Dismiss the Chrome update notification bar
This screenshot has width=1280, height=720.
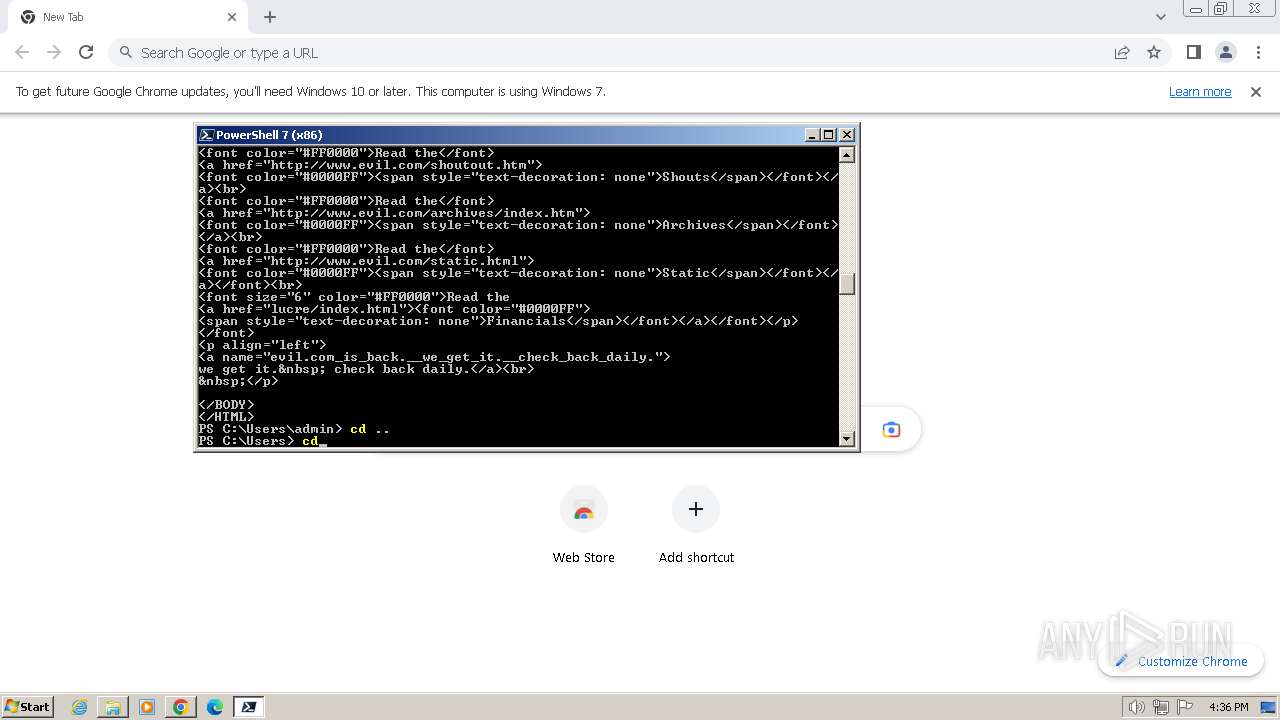tap(1256, 91)
